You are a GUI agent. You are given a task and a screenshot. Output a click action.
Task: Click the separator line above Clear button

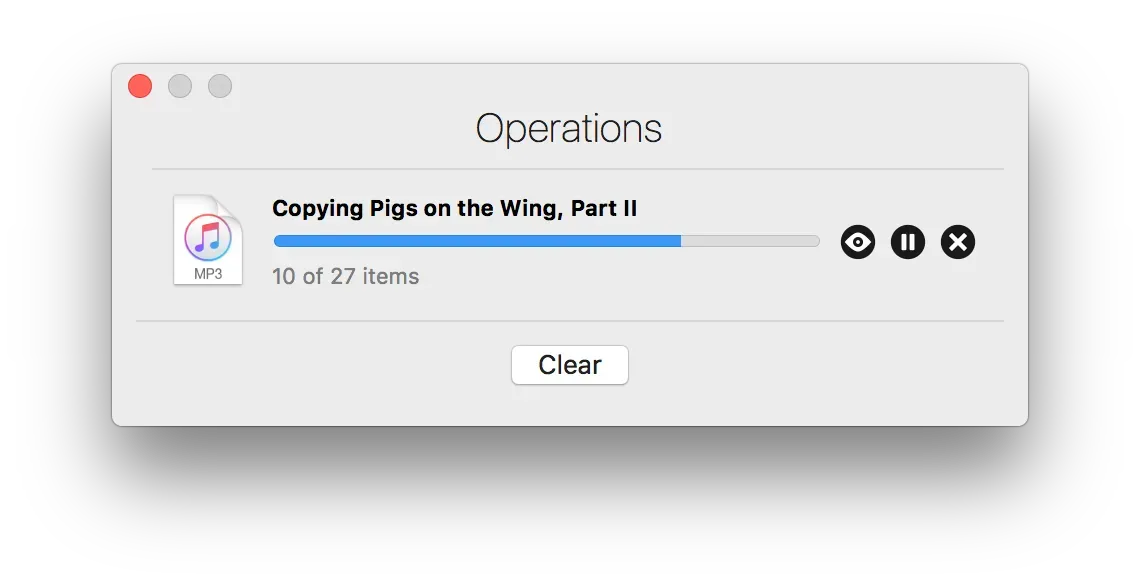click(x=569, y=321)
